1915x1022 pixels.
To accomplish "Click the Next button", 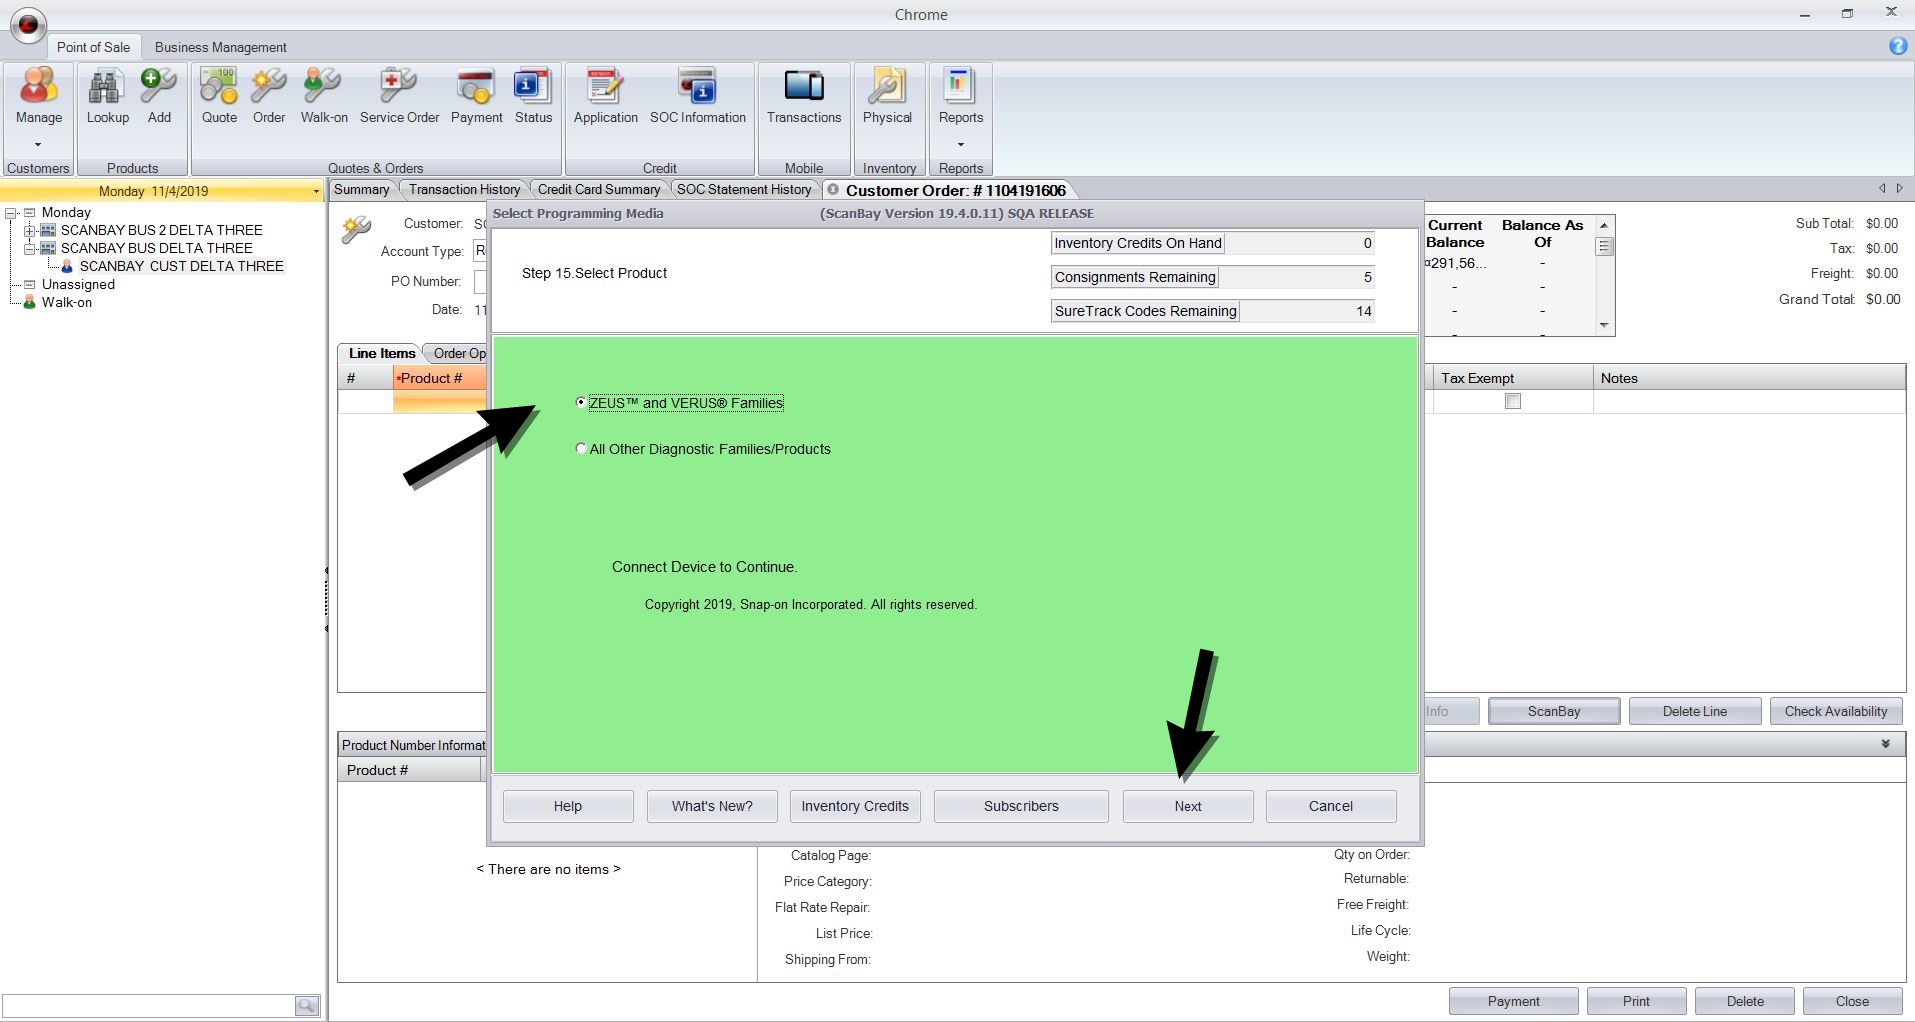I will (x=1187, y=806).
